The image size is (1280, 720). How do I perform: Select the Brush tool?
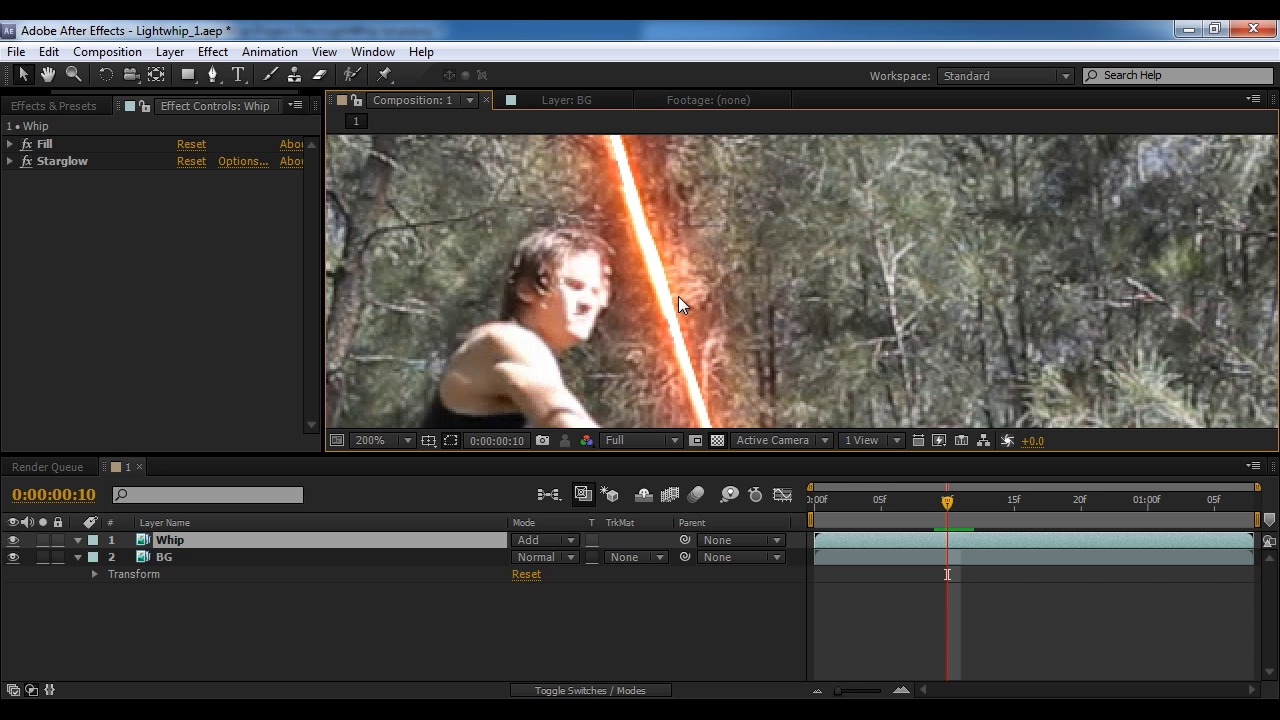270,75
